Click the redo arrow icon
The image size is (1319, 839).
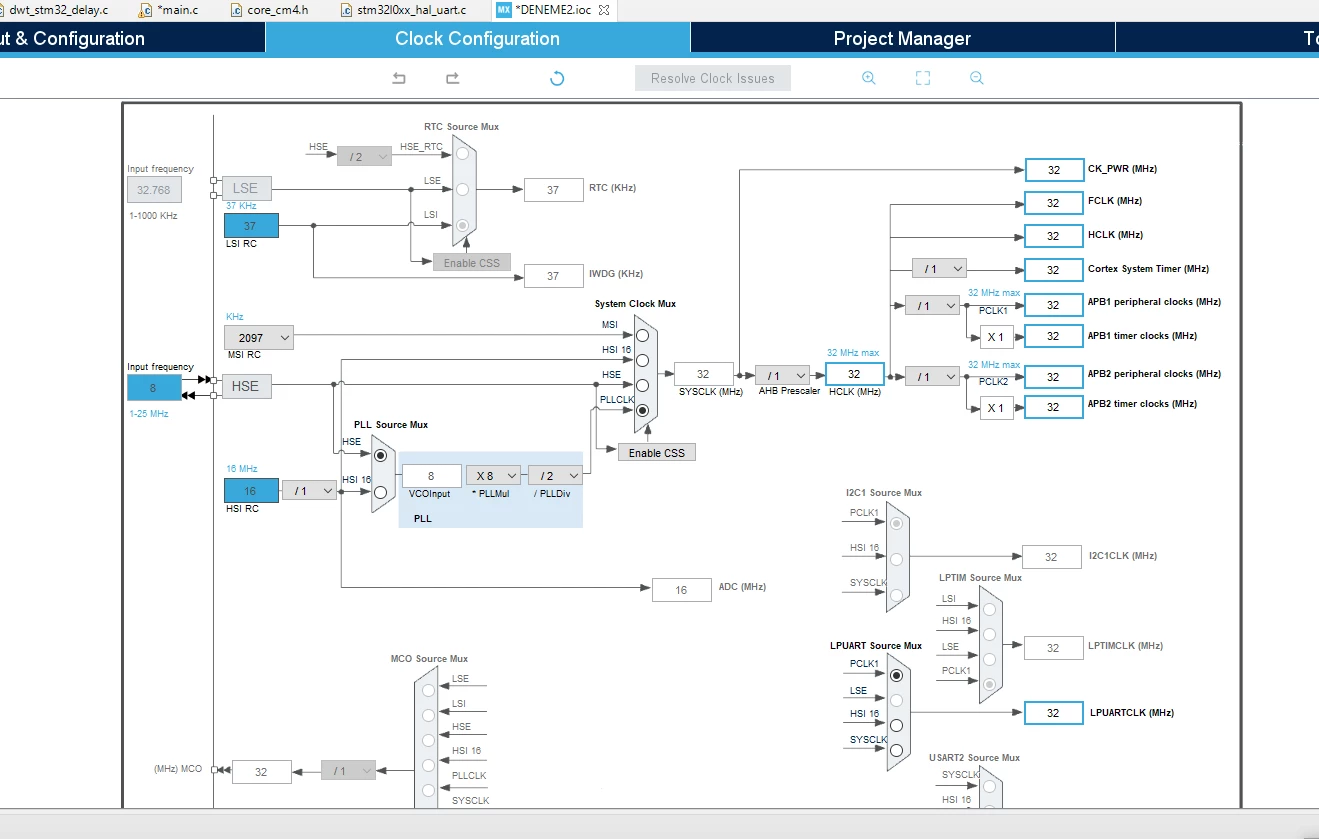(x=452, y=78)
